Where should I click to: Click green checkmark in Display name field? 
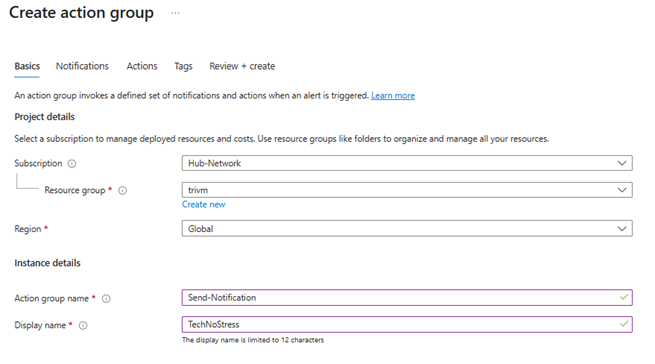(x=624, y=324)
